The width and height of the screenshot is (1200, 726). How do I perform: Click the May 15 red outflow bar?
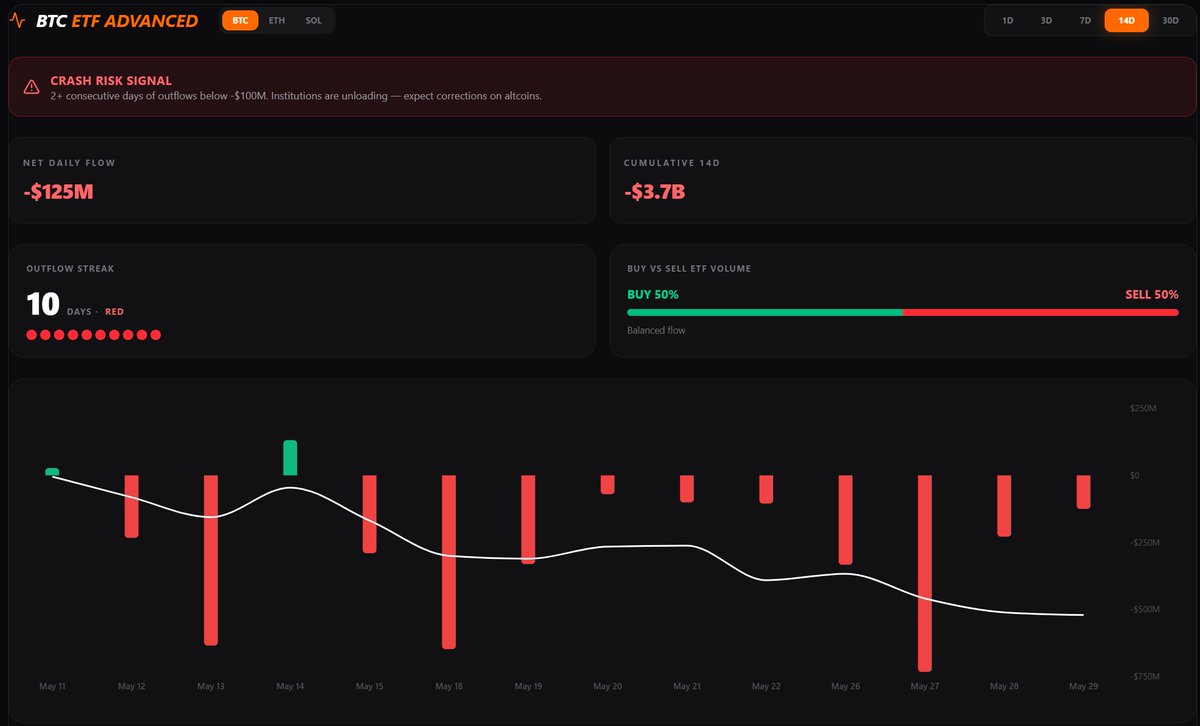369,514
